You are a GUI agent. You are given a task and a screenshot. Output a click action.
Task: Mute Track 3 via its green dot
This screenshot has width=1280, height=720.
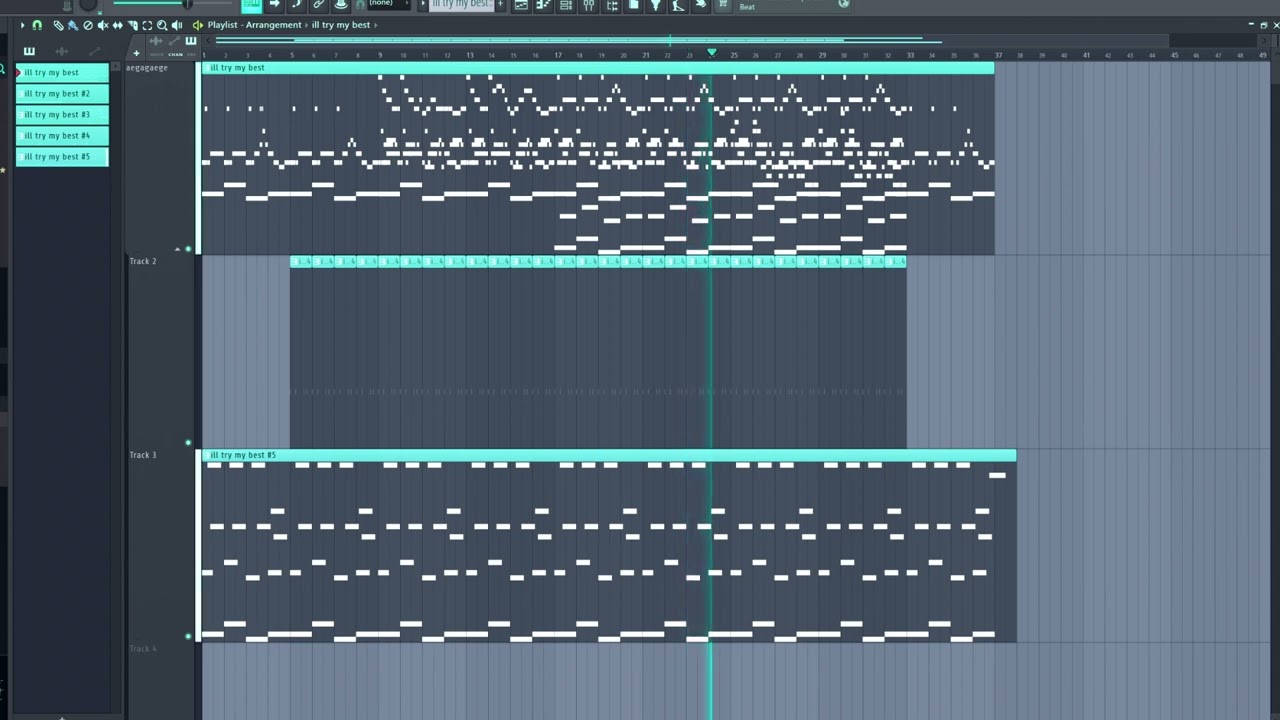[x=188, y=636]
